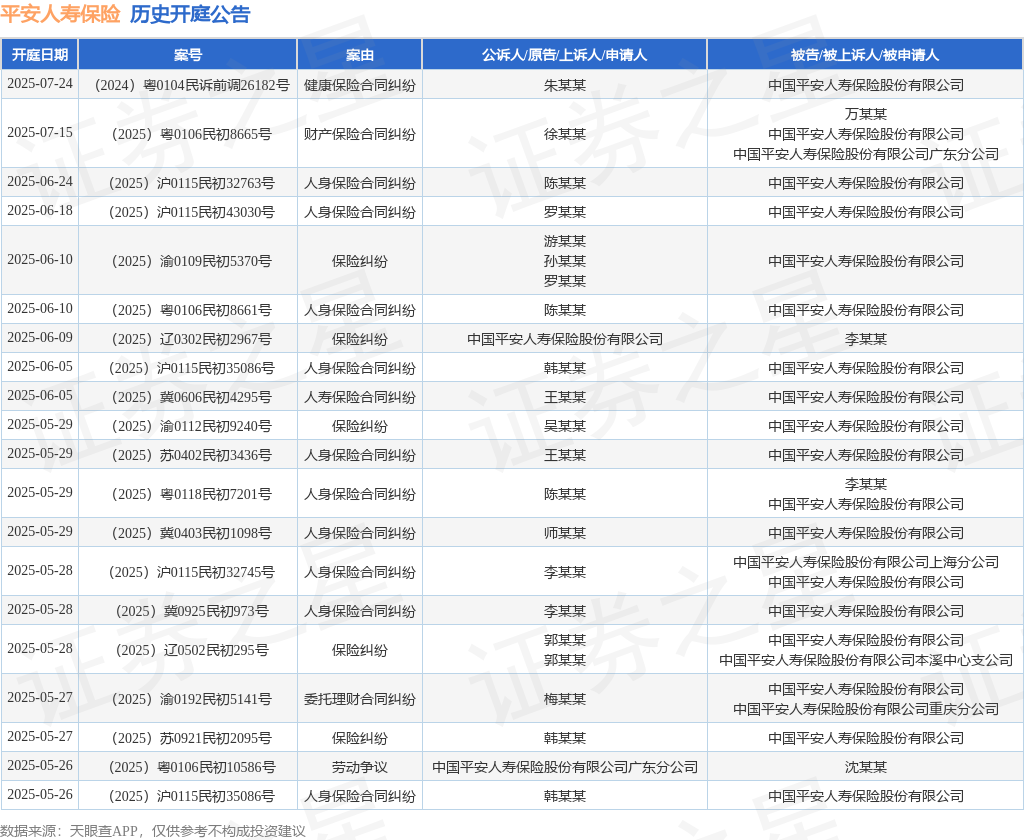Click 中国平安人寿保险股份有限公司广东分公司 in the defendant column
Screen dimensions: 1024x840
866,154
